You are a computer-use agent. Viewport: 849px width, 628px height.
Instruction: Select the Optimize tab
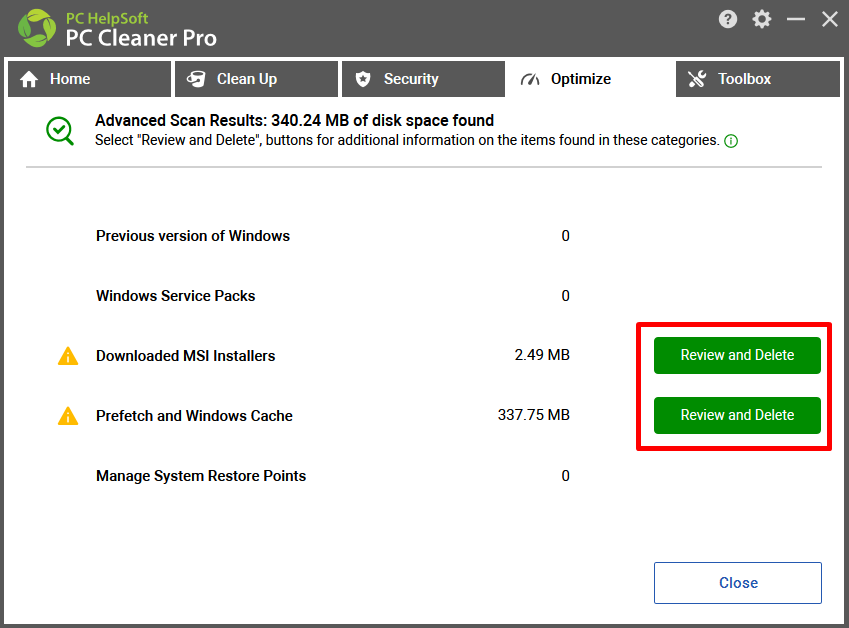point(590,79)
